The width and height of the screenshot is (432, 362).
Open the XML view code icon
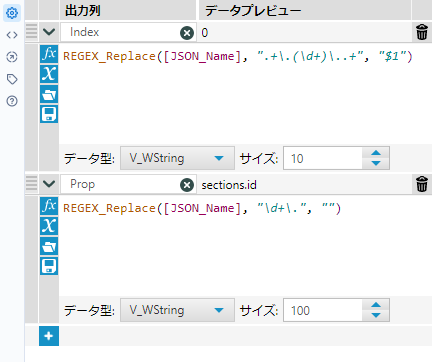[12, 35]
